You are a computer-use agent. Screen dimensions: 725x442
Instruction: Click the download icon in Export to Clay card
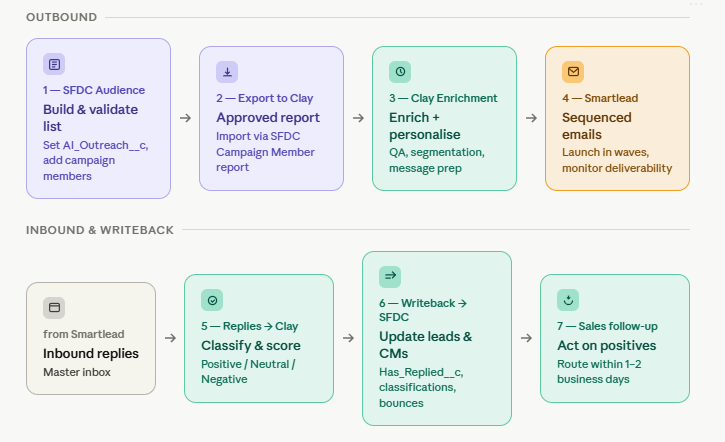tap(227, 72)
